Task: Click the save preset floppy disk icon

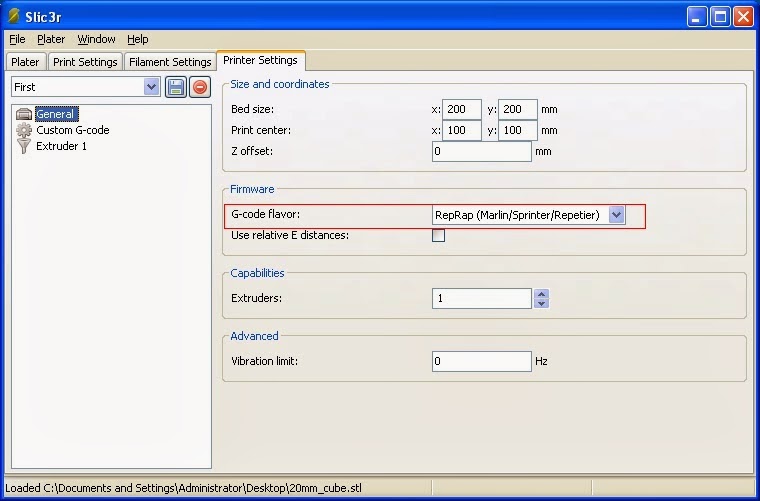Action: pyautogui.click(x=175, y=87)
